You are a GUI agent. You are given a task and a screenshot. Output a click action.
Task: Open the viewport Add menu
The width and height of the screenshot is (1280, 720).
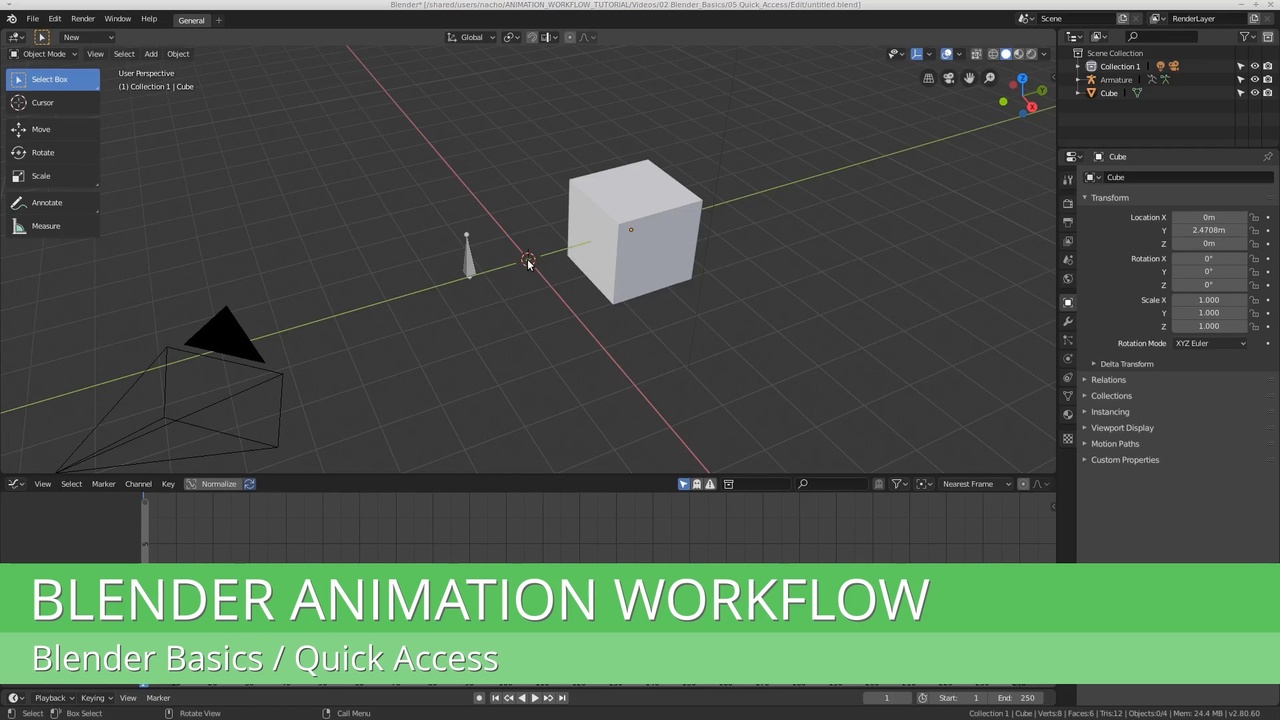(151, 54)
